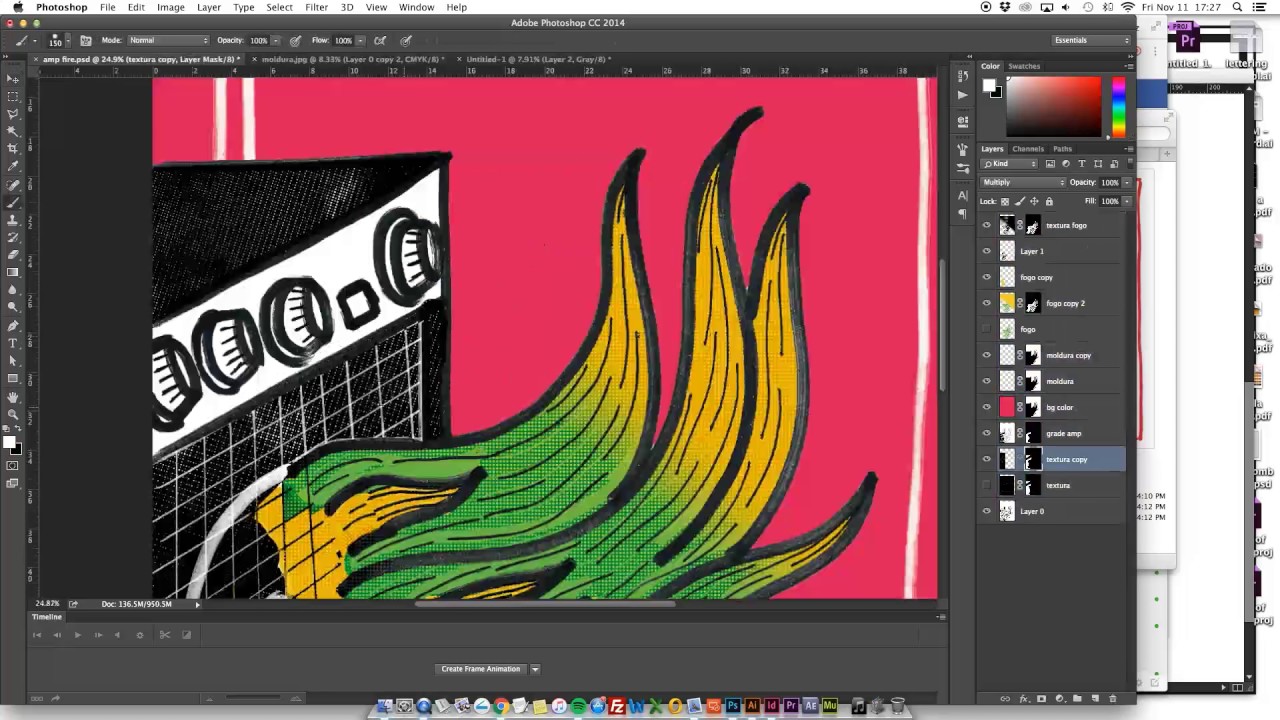Click the type layer filter icon
1280x720 pixels.
pos(1082,164)
